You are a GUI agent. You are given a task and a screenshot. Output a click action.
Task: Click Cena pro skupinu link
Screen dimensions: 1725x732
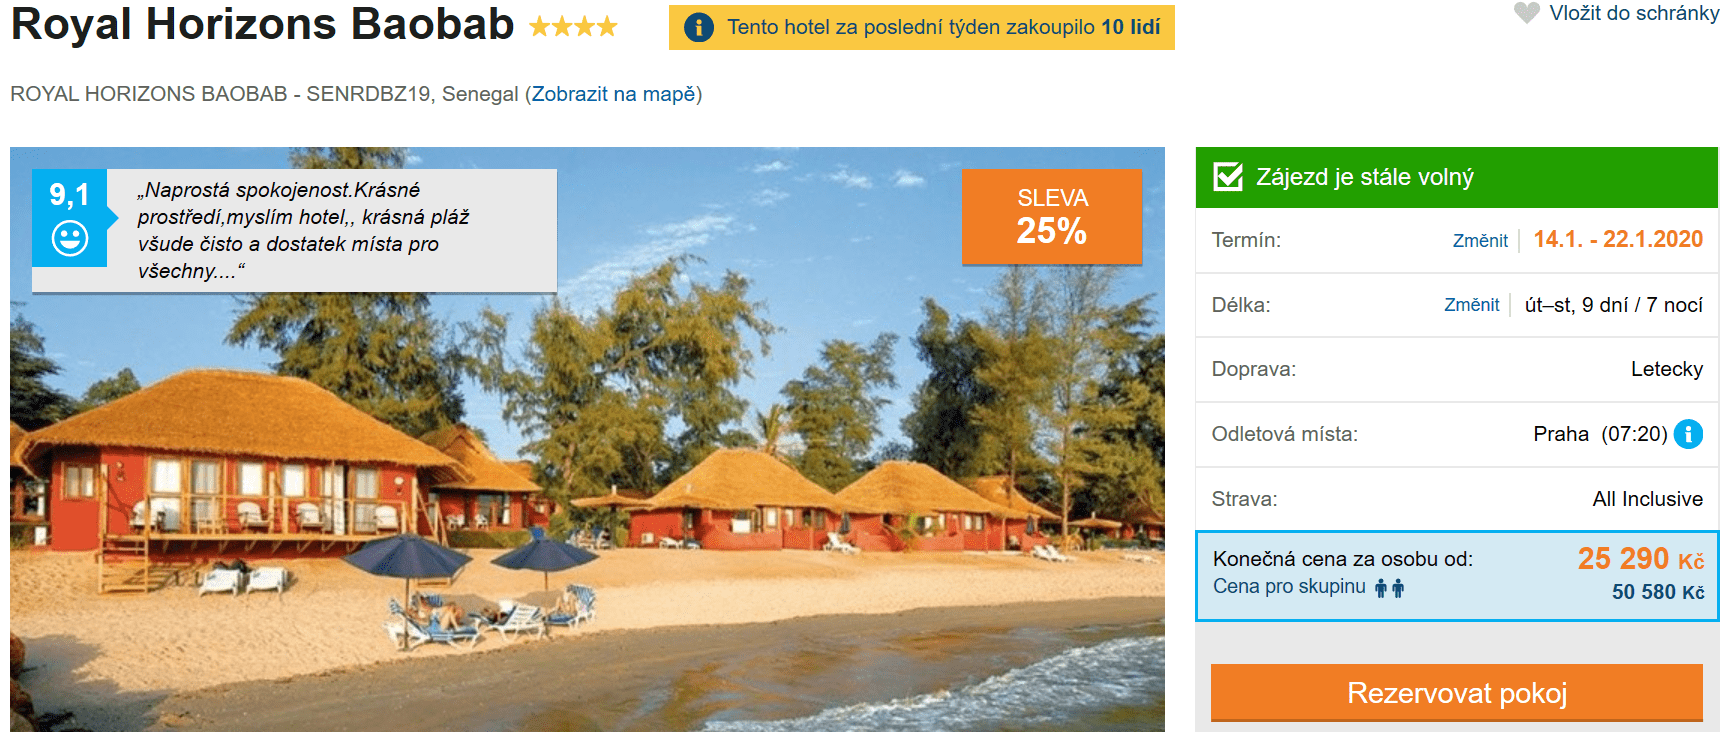(1289, 587)
